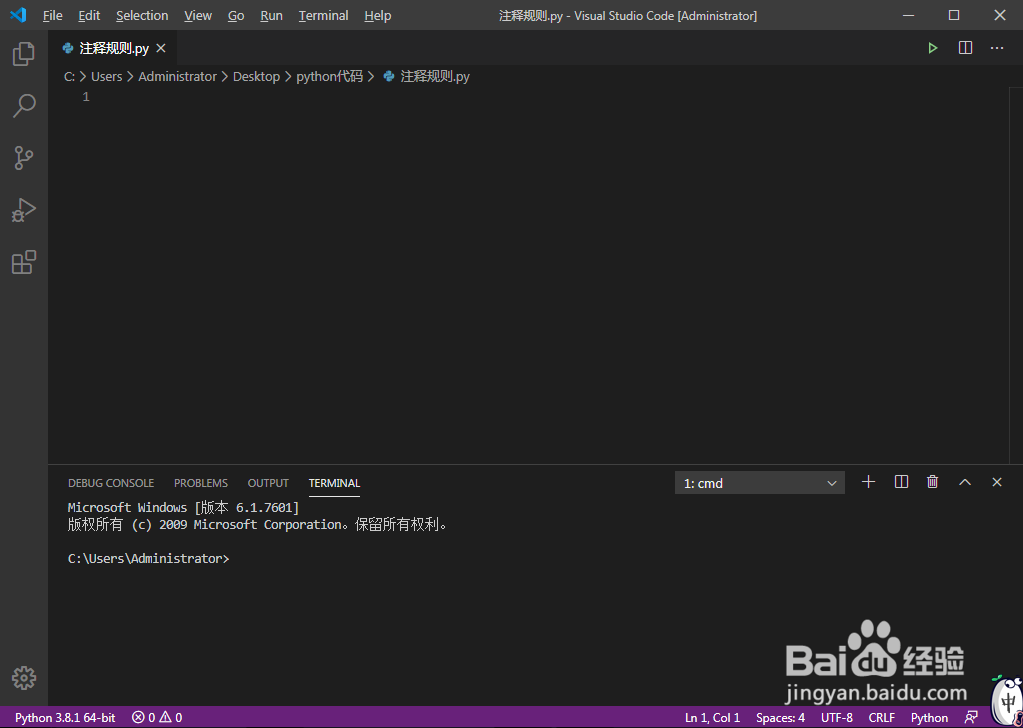The width and height of the screenshot is (1023, 728).
Task: Change indentation via 'Spaces: 4'
Action: coord(780,718)
